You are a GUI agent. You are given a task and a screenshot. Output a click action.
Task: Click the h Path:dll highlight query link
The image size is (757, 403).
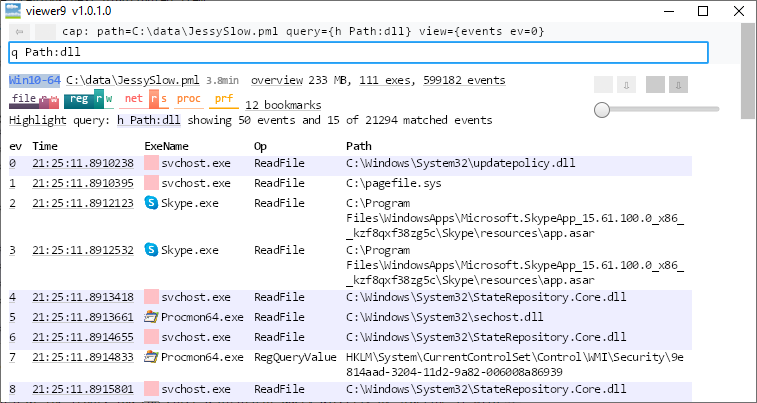[148, 120]
